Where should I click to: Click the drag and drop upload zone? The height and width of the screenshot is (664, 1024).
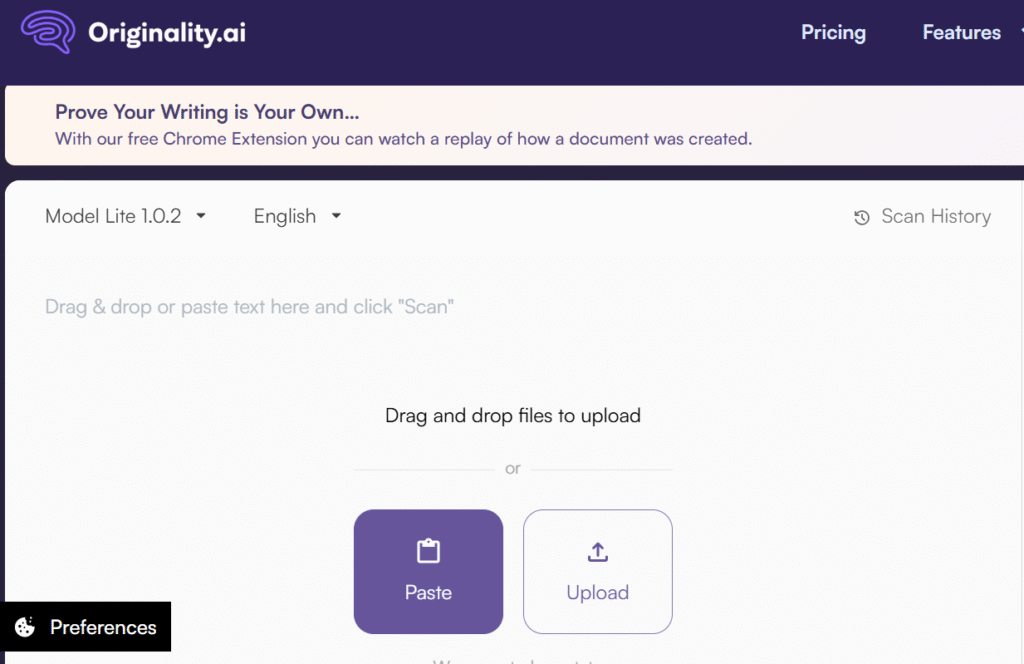(x=512, y=415)
